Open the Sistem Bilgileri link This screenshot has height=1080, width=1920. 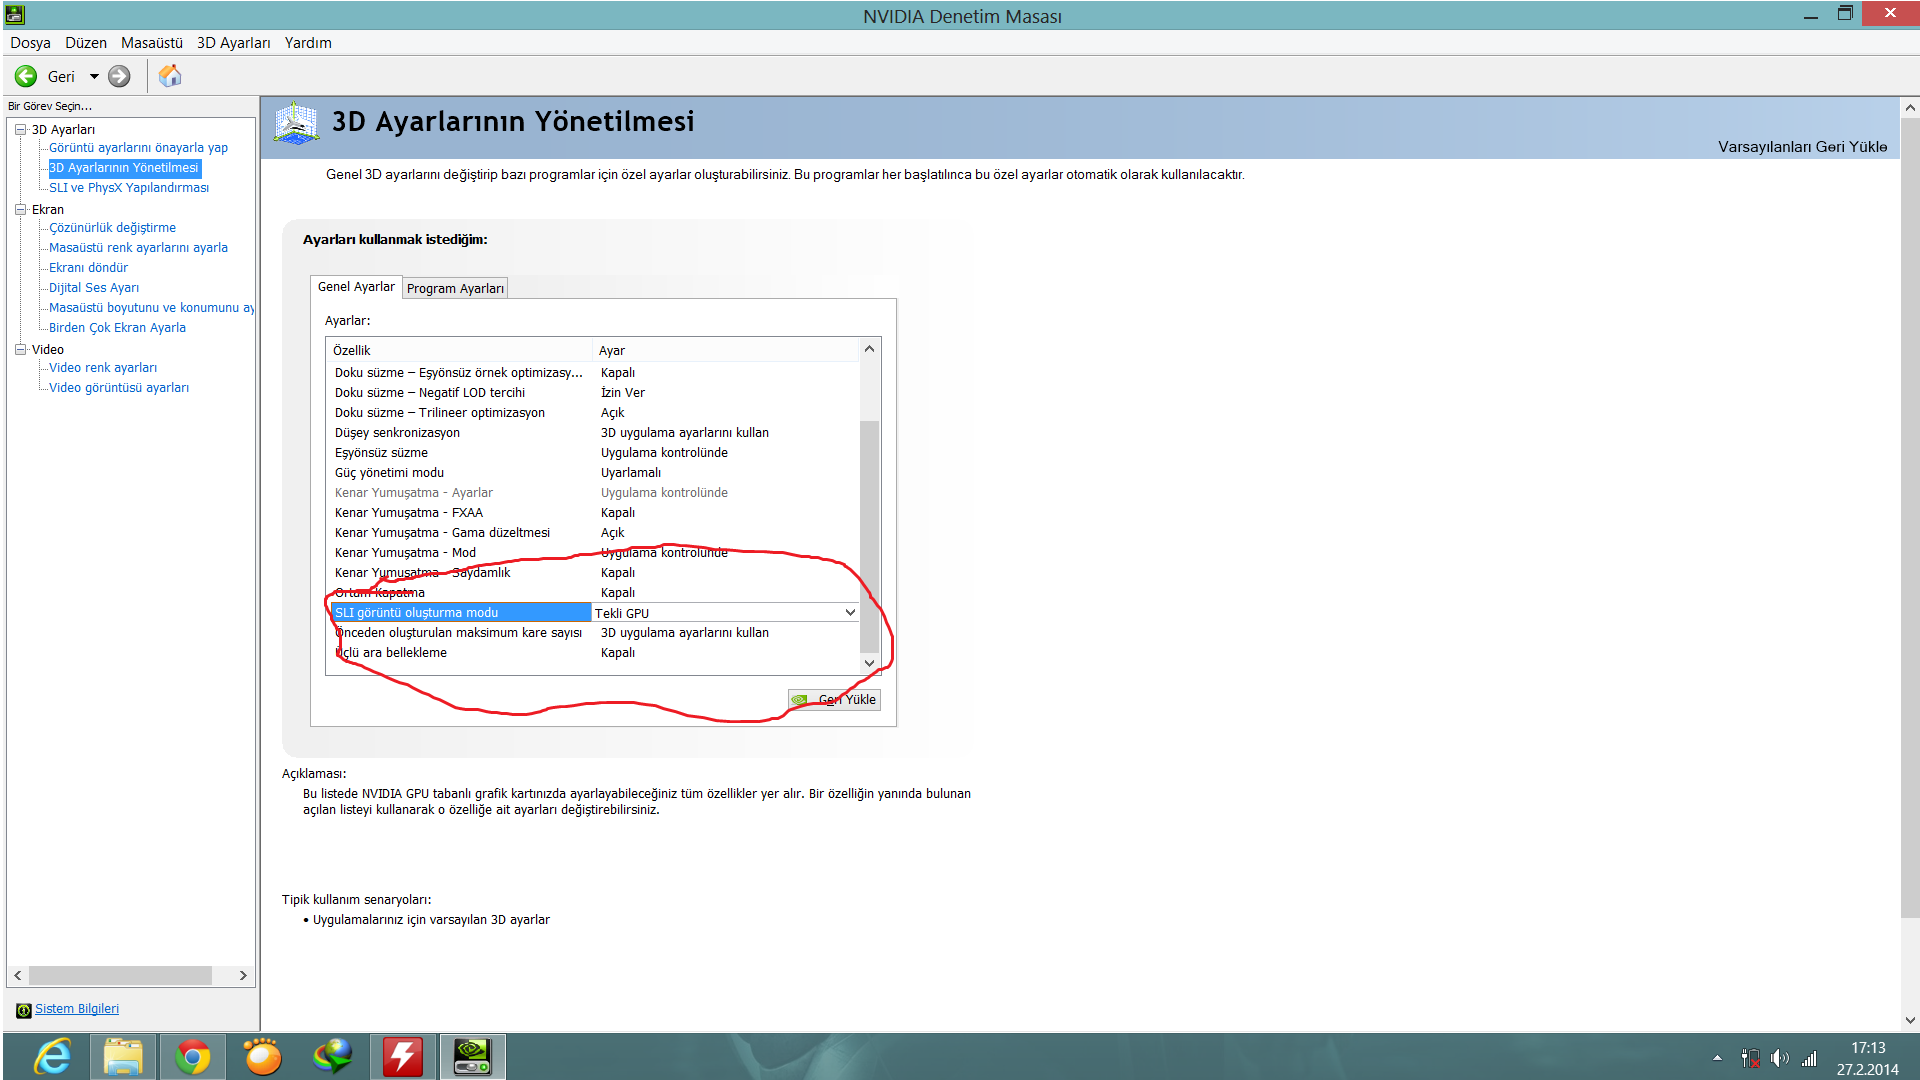coord(77,1009)
